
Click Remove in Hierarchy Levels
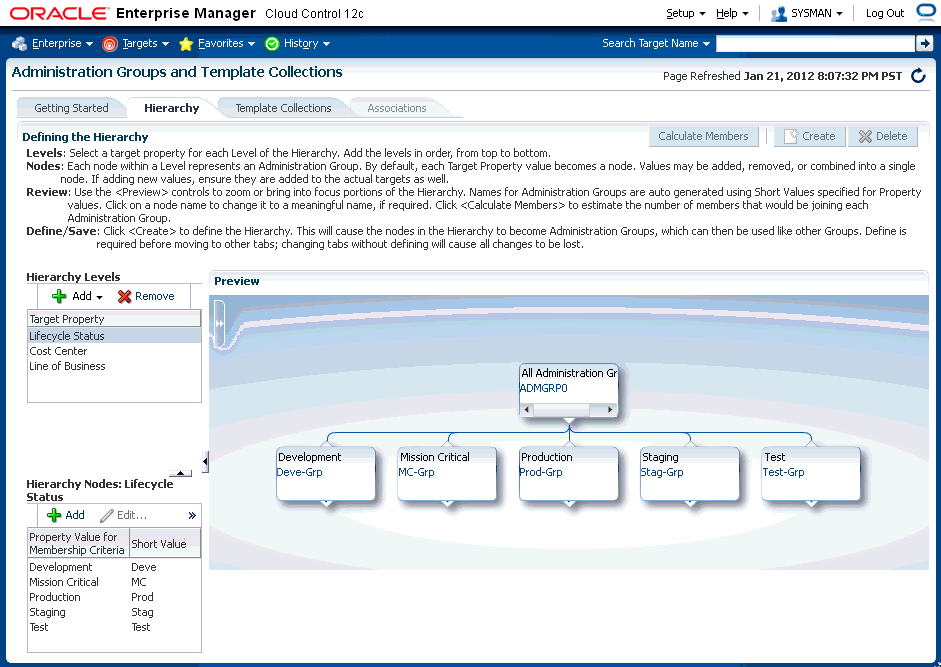(146, 296)
